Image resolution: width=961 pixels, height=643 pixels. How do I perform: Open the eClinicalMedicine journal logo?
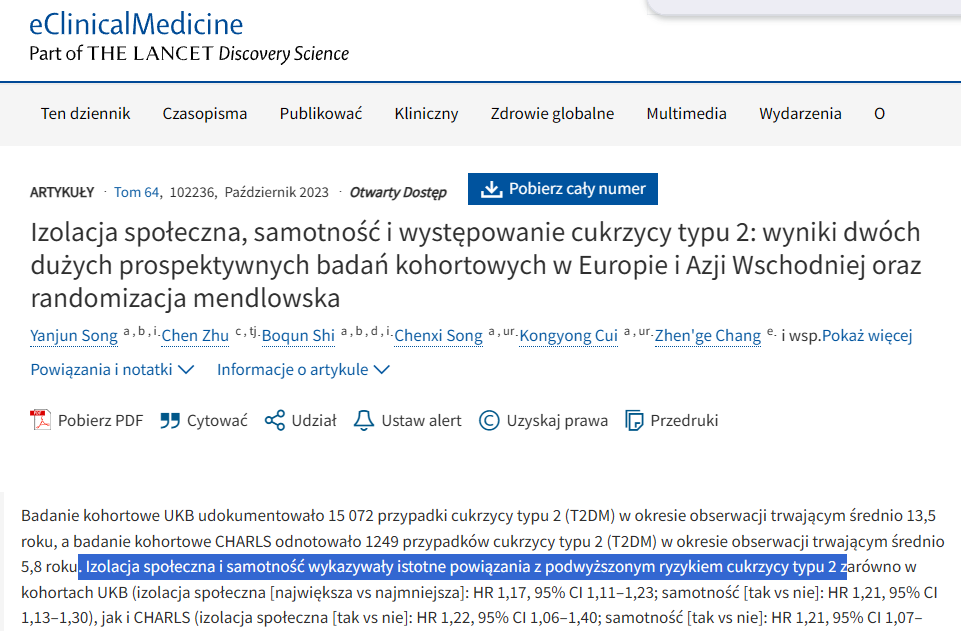coord(136,24)
